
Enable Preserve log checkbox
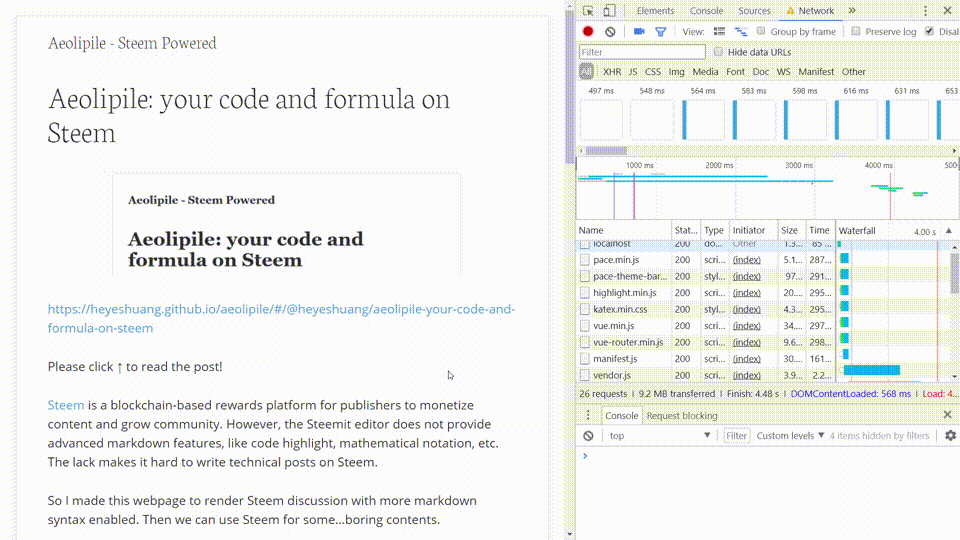(x=856, y=31)
